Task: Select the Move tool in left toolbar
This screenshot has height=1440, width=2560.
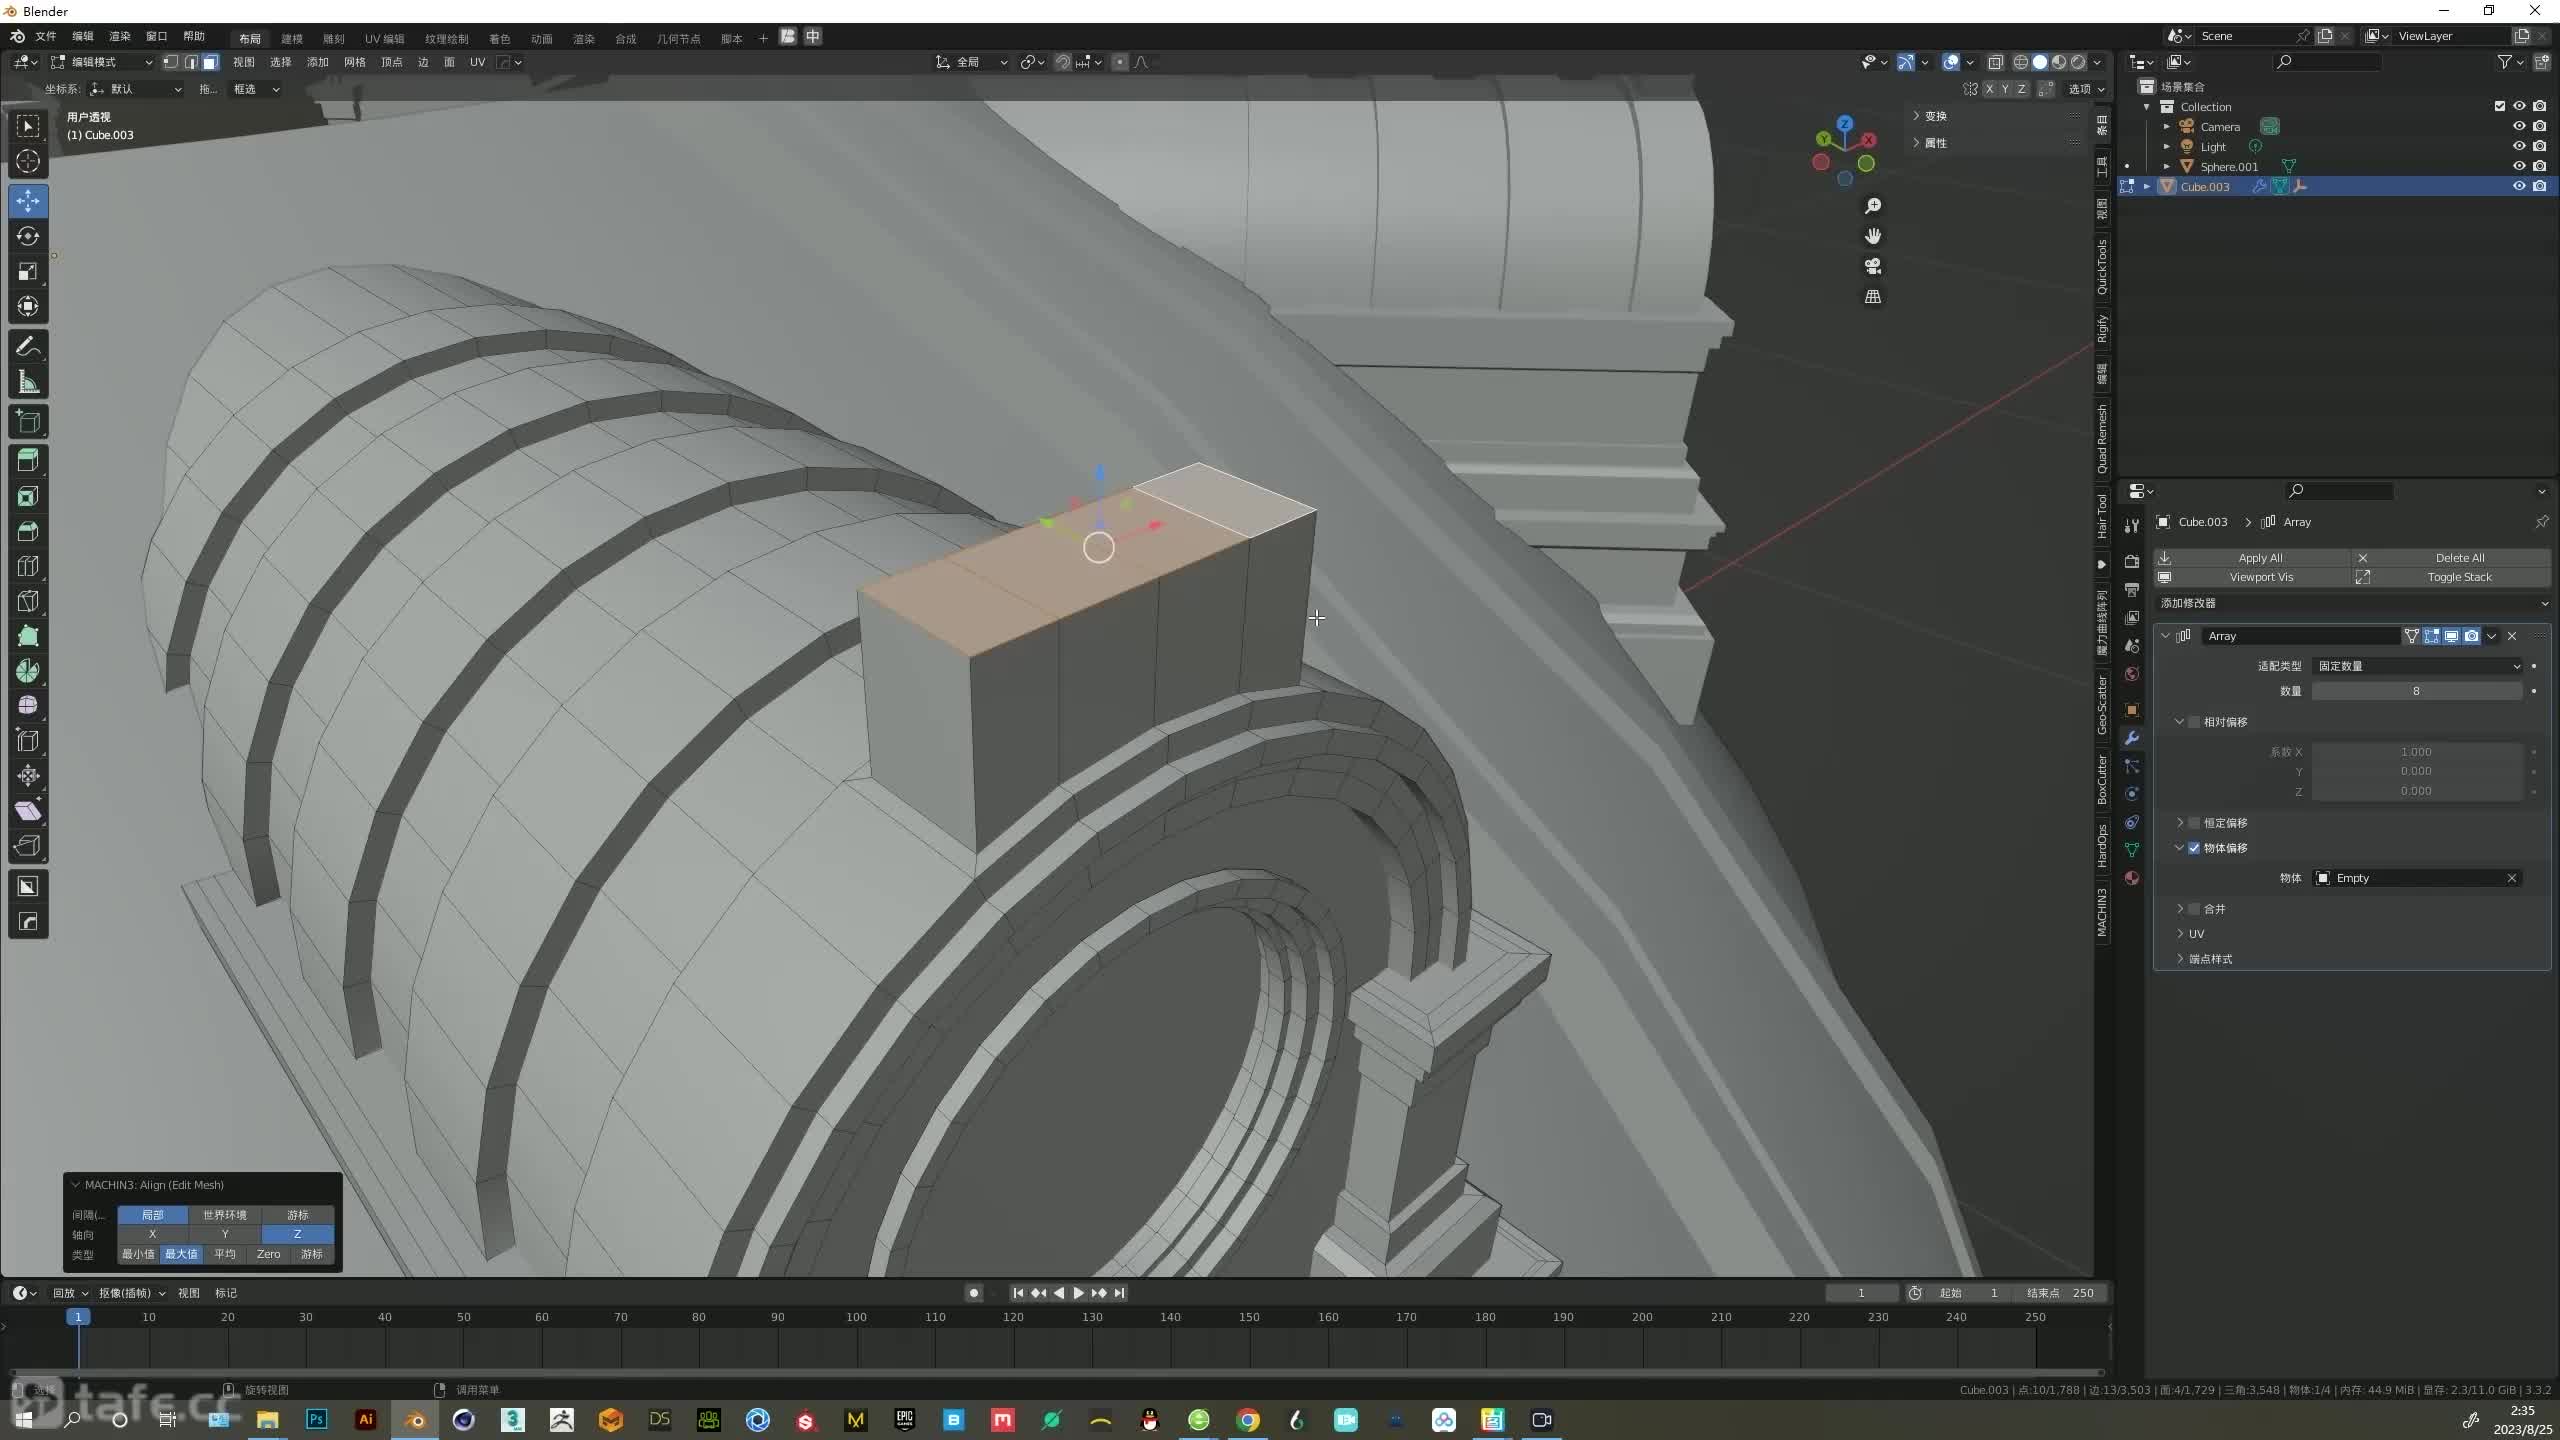Action: point(28,201)
